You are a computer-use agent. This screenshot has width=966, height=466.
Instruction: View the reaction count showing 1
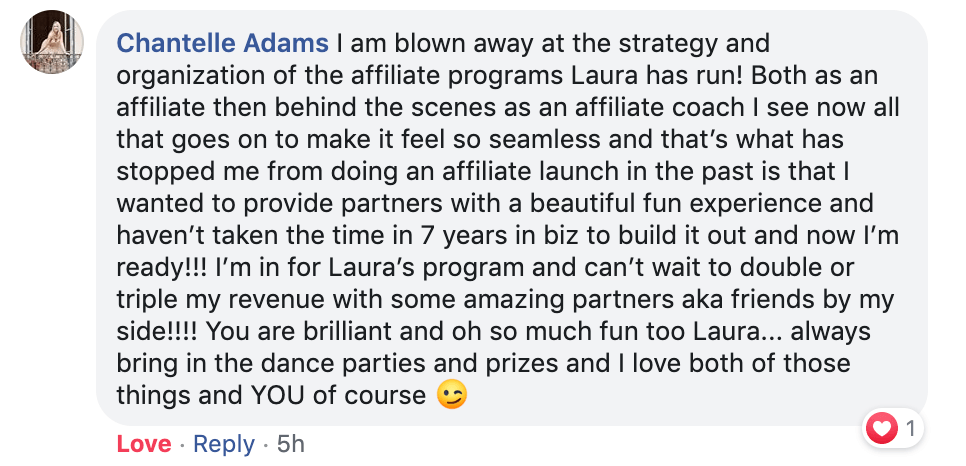pyautogui.click(x=911, y=428)
